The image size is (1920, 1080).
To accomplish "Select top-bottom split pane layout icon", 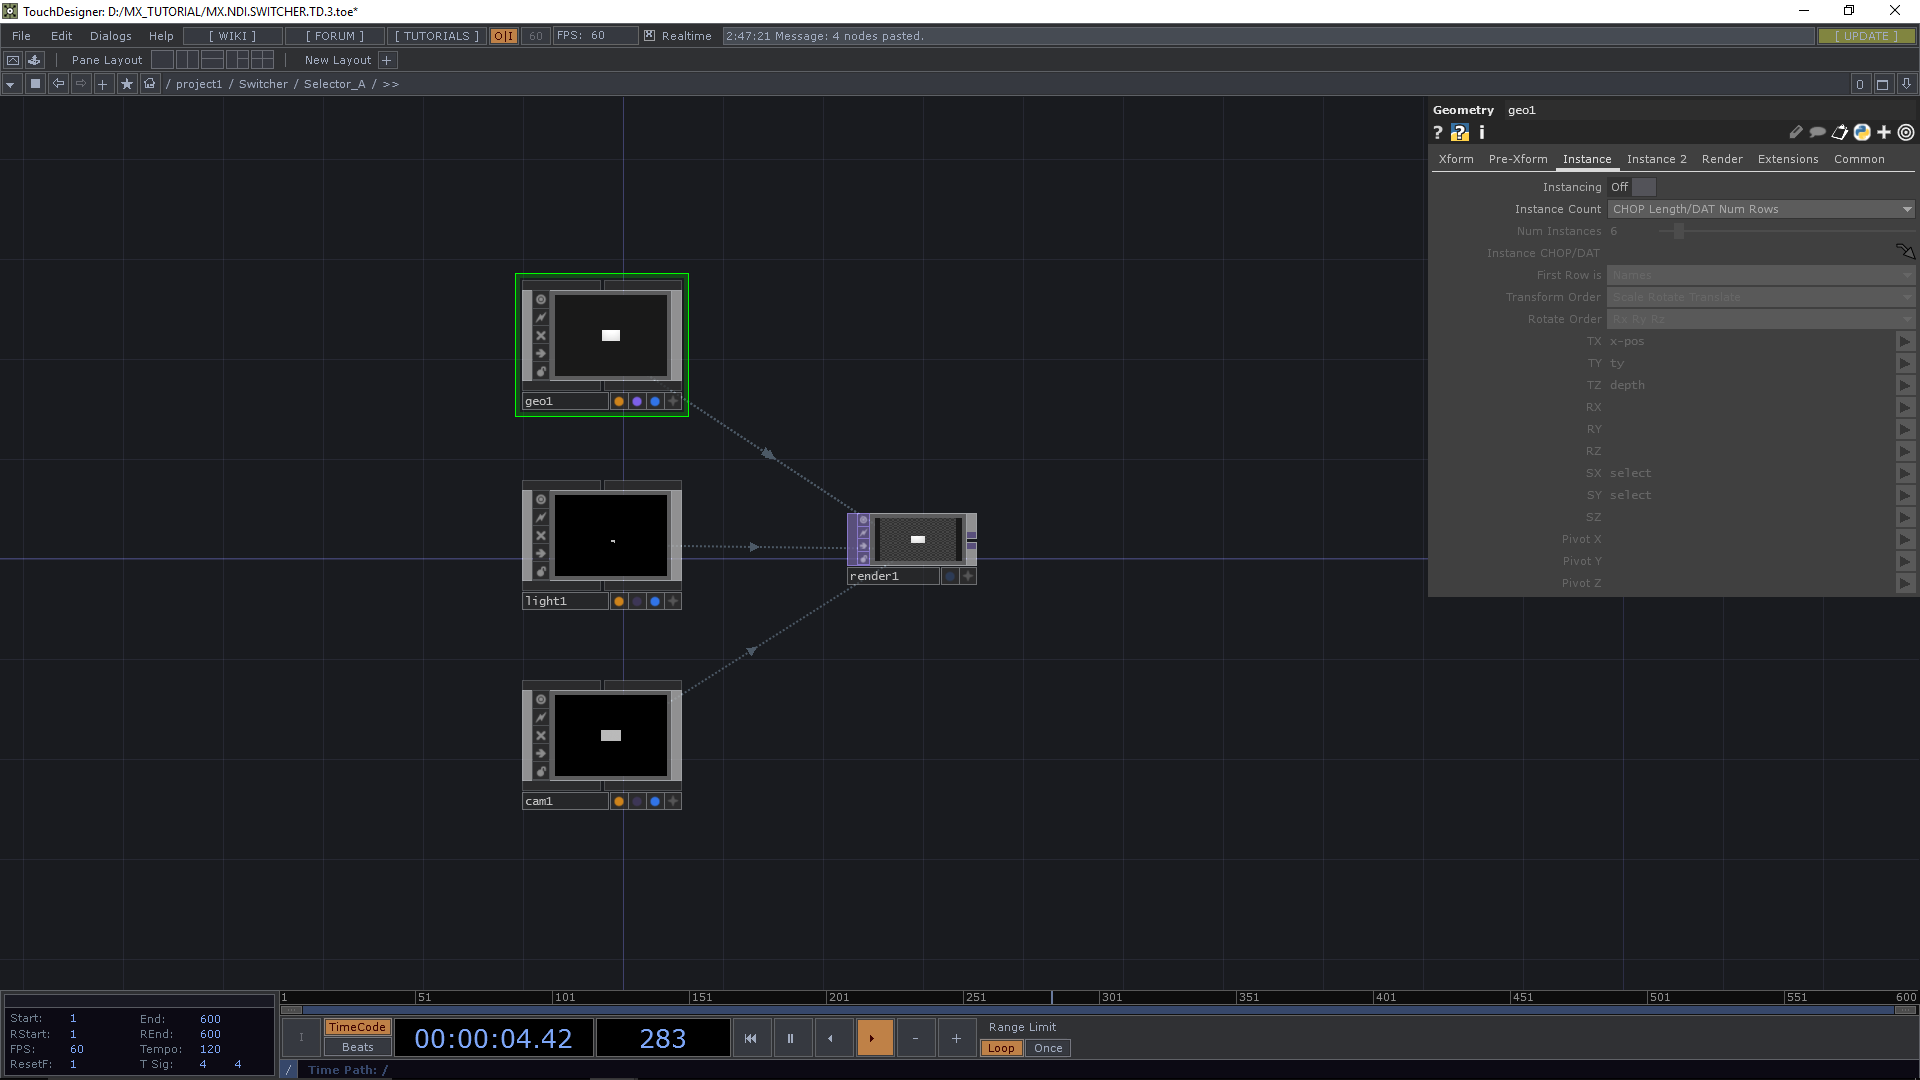I will (x=212, y=60).
